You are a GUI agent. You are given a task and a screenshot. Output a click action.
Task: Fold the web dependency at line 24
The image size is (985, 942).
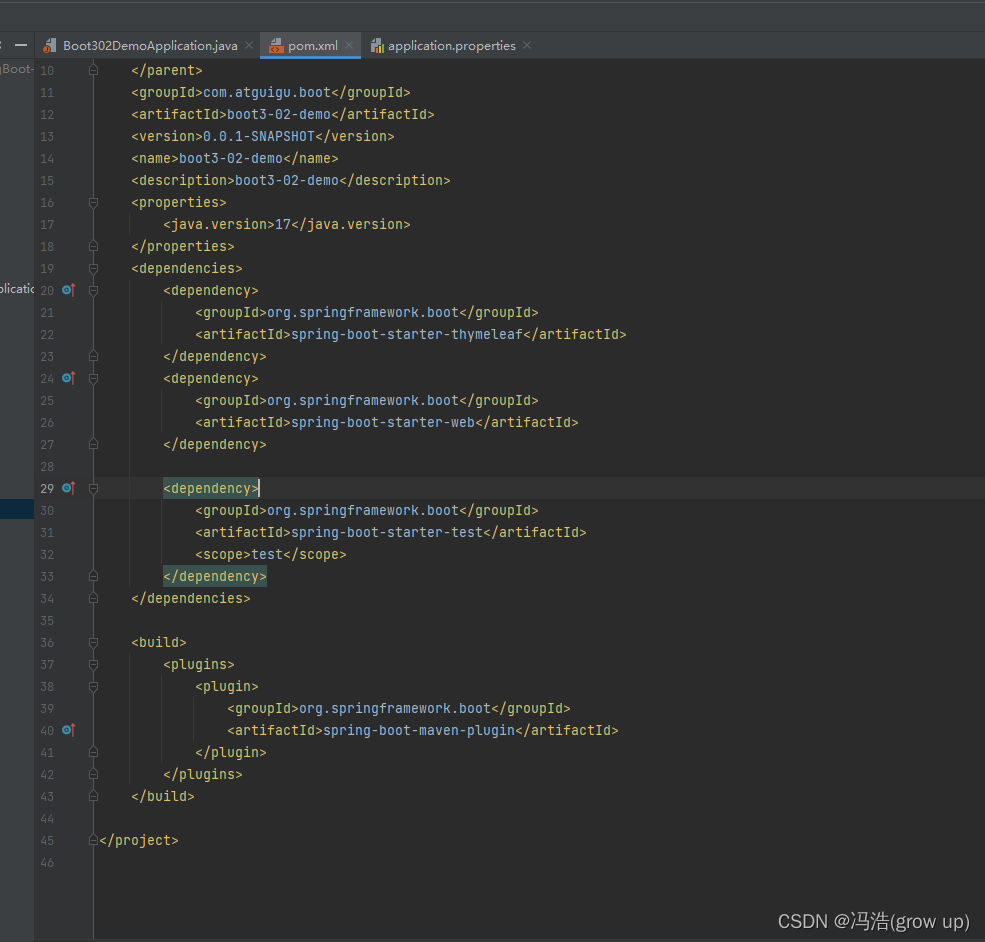pos(93,378)
